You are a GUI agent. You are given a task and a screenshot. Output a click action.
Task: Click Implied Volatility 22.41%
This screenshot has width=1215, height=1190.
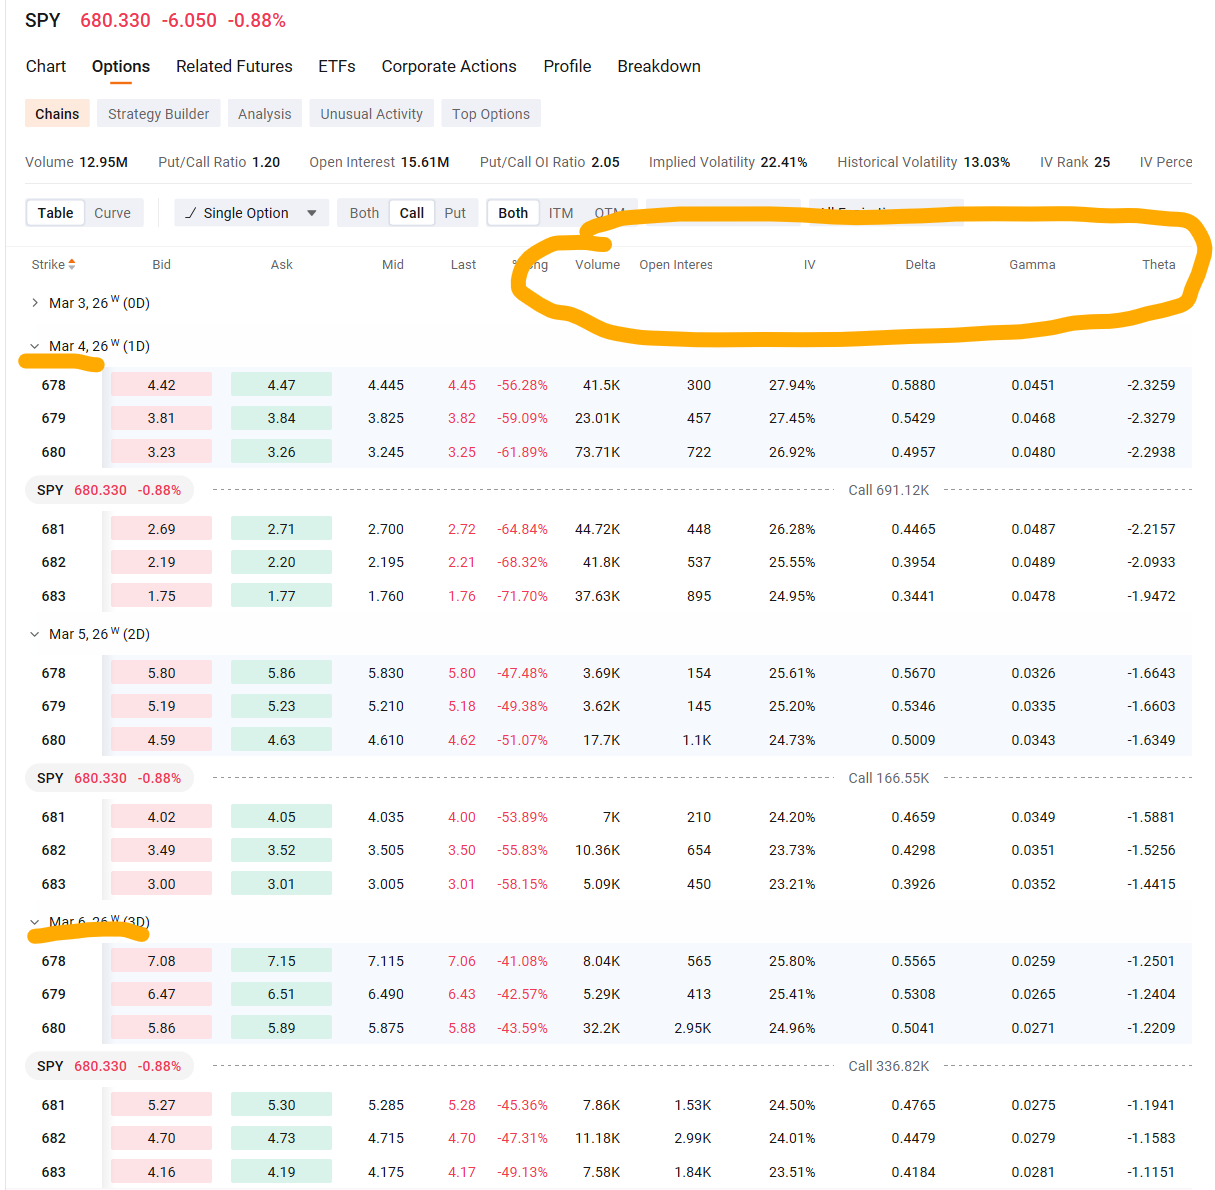point(728,162)
